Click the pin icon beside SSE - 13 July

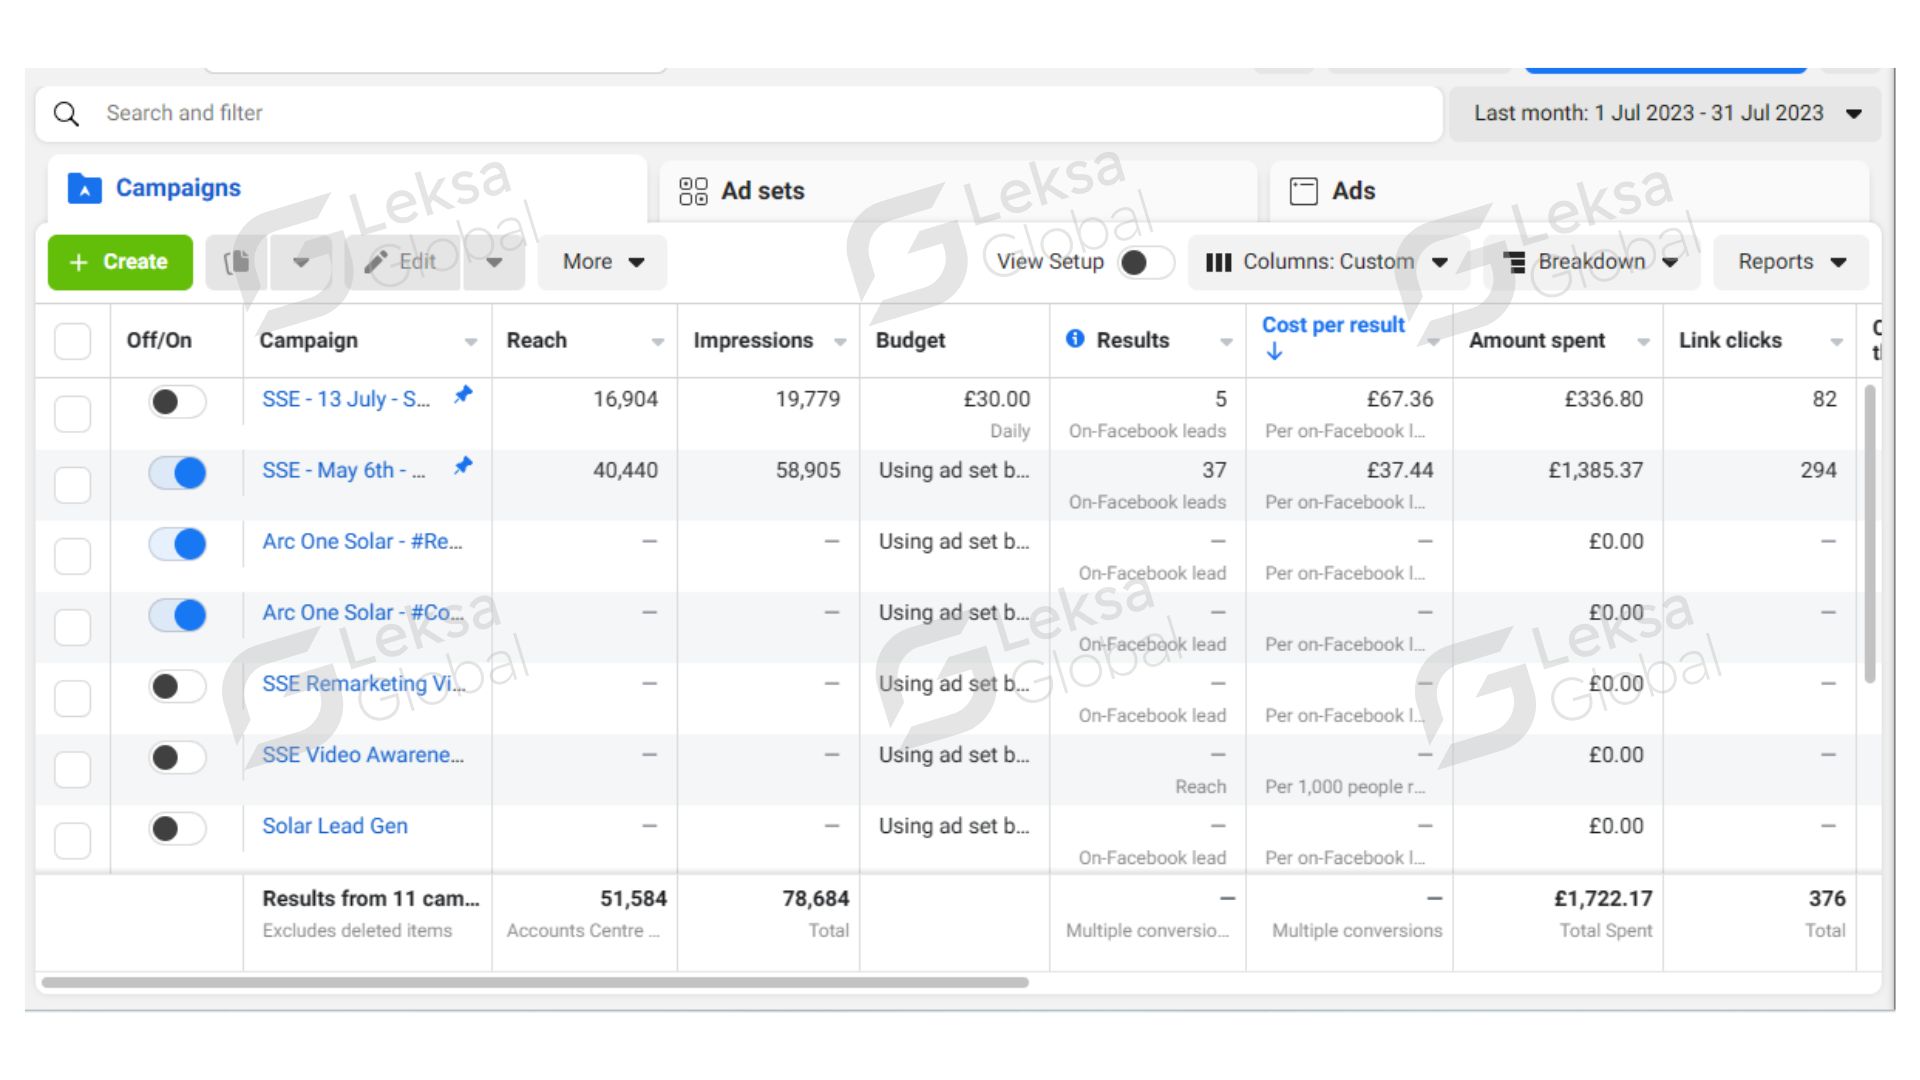[462, 395]
